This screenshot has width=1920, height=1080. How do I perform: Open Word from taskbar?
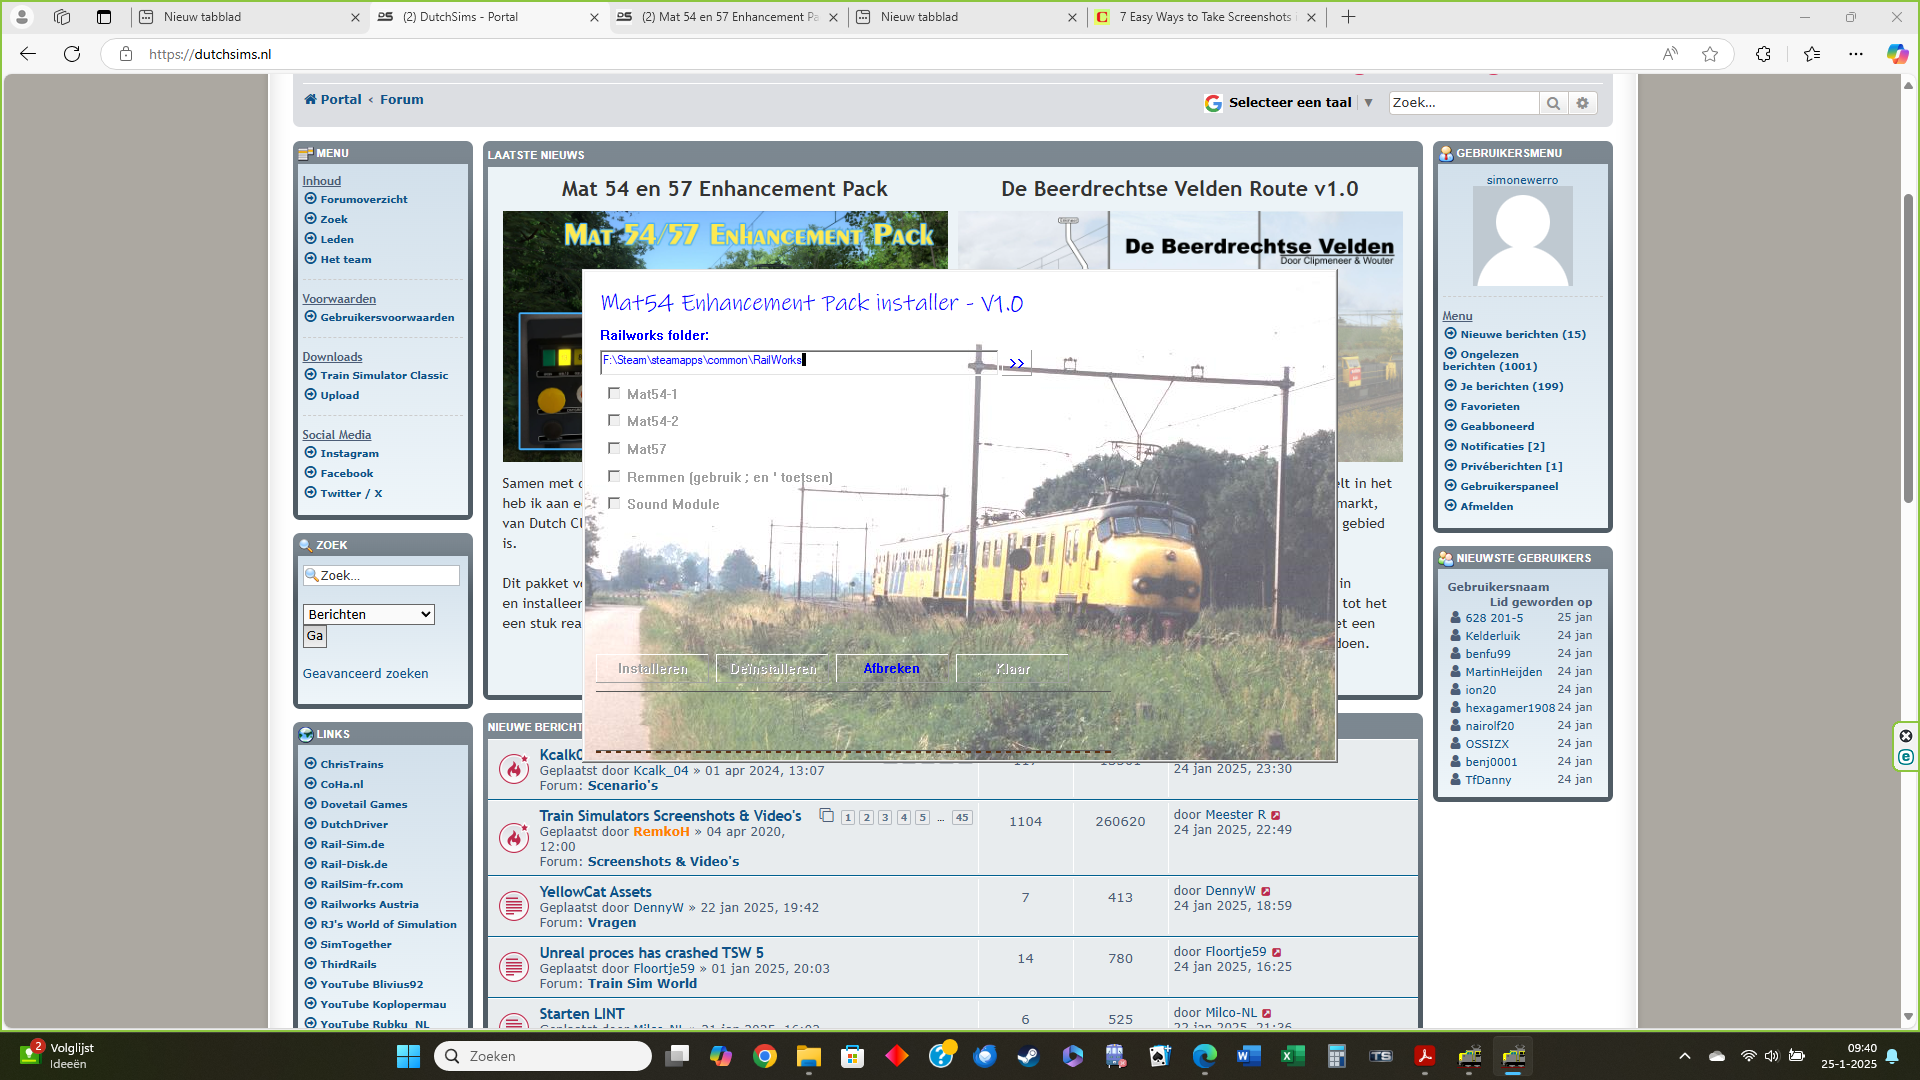pos(1248,1056)
